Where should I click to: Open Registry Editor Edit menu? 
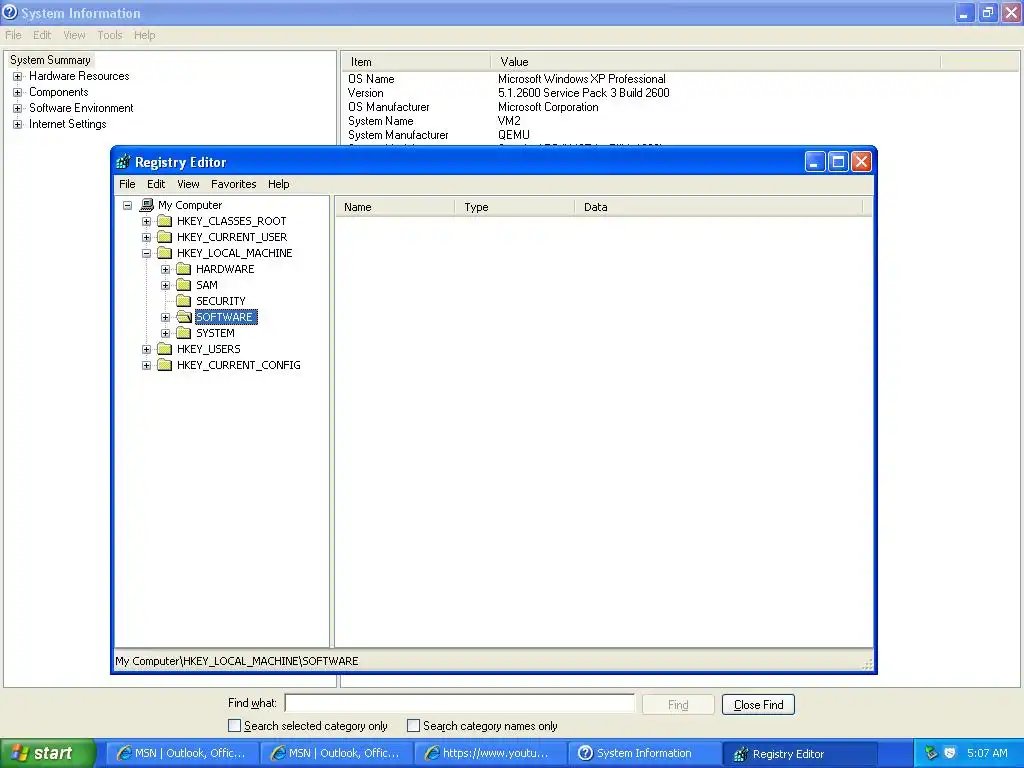click(156, 184)
